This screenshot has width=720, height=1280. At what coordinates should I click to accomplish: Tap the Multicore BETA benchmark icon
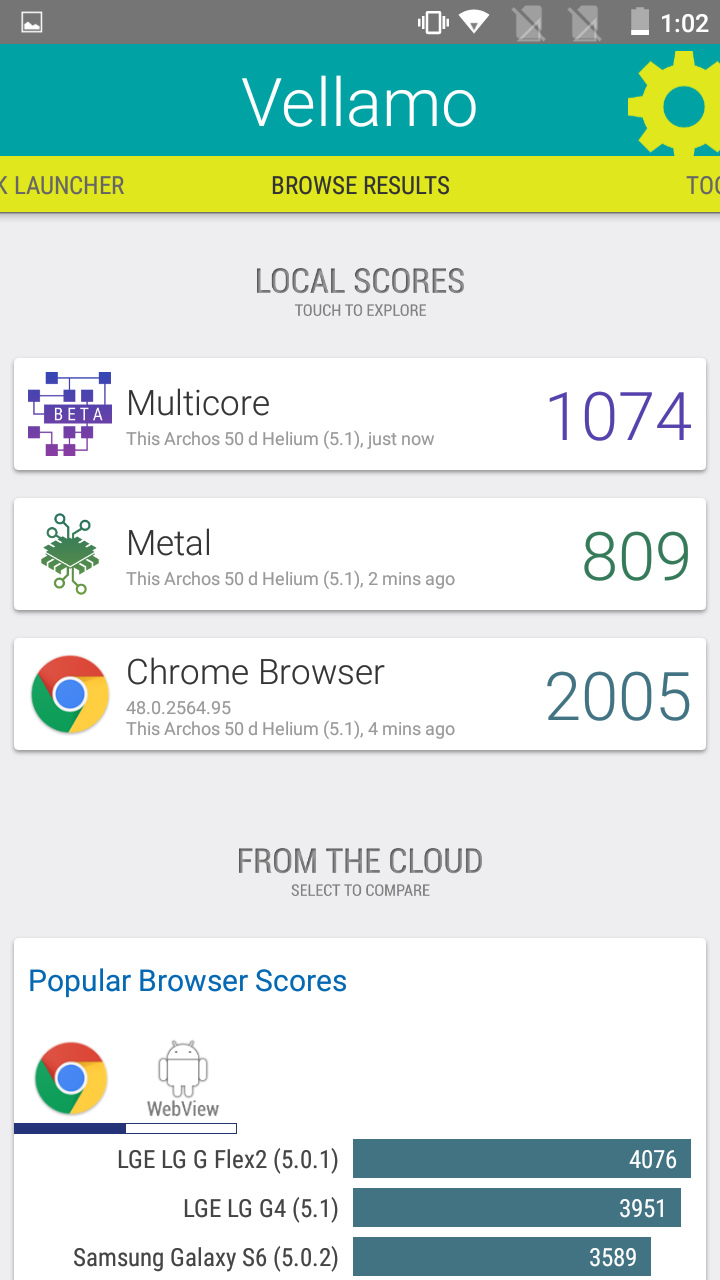69,414
